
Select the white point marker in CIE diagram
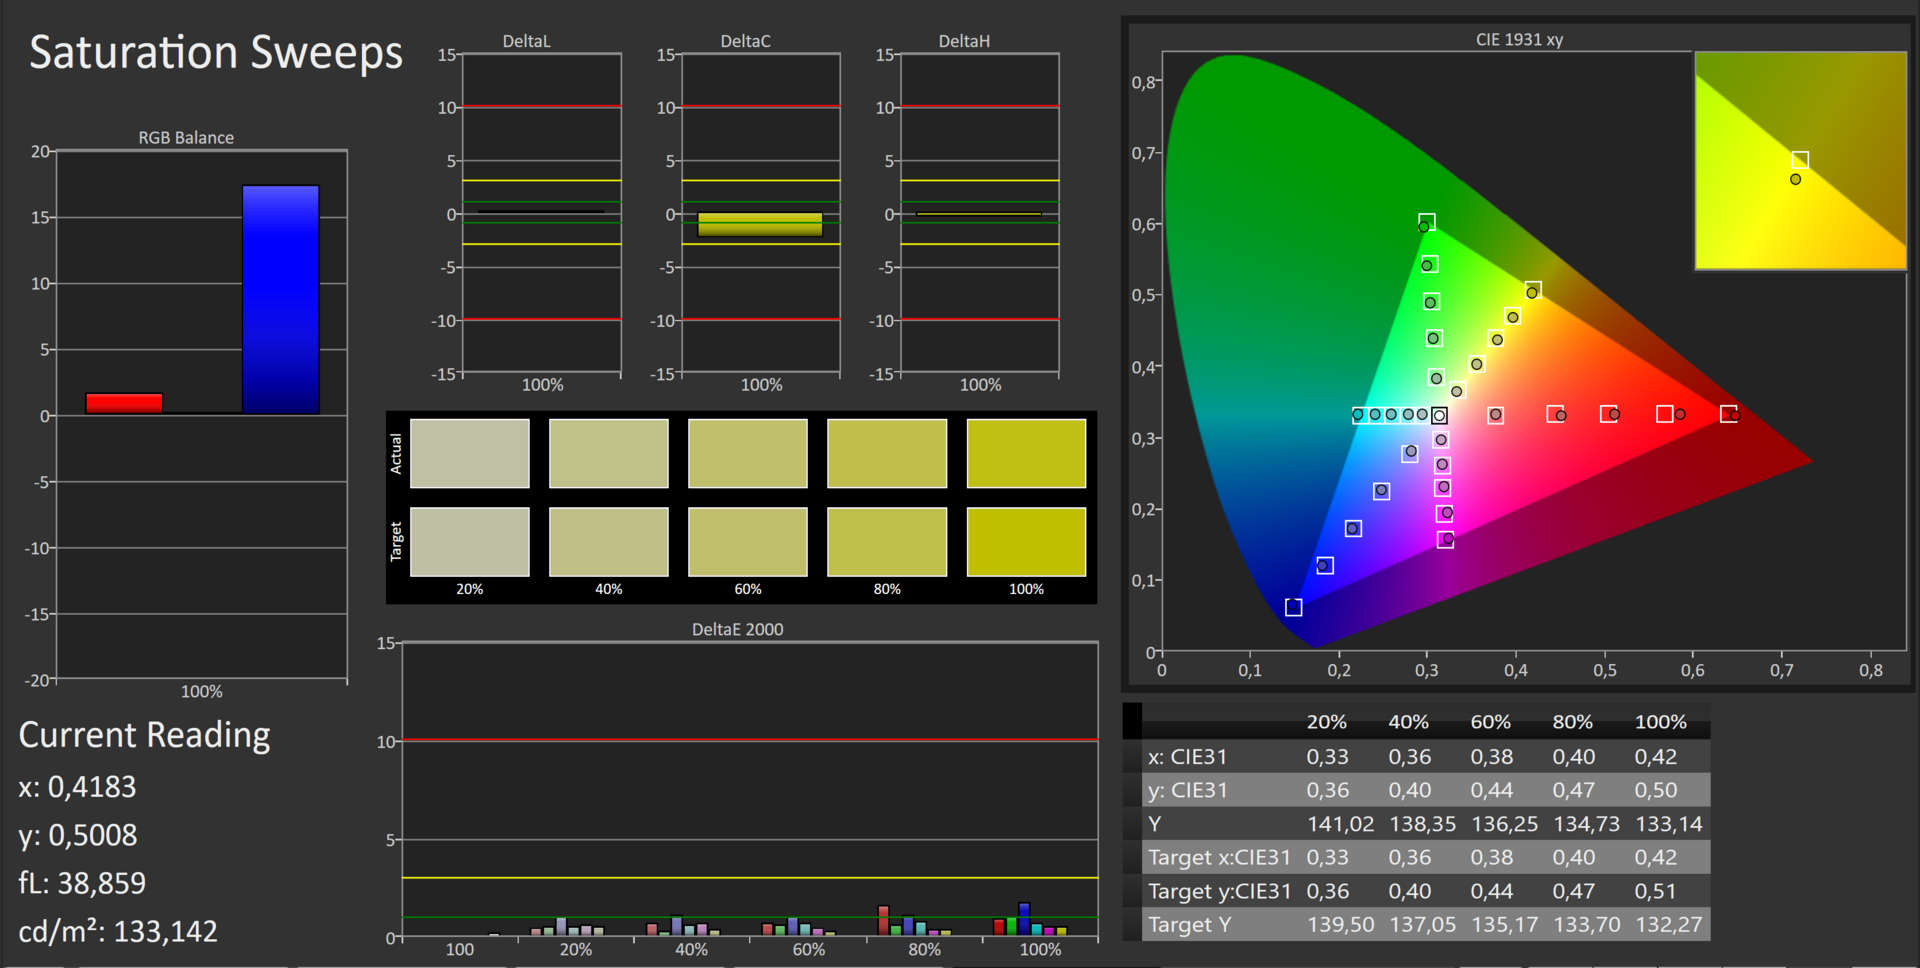[1439, 415]
